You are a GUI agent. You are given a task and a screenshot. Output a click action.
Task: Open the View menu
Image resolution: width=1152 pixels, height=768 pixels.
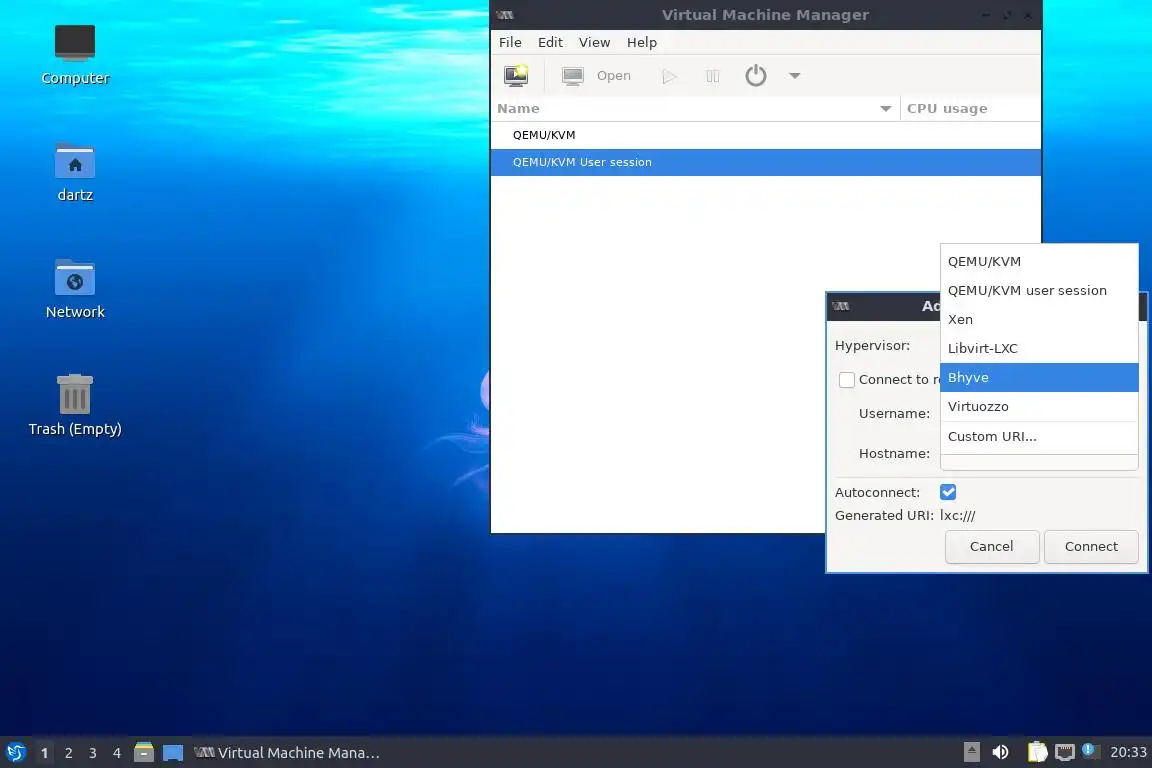[x=594, y=43]
